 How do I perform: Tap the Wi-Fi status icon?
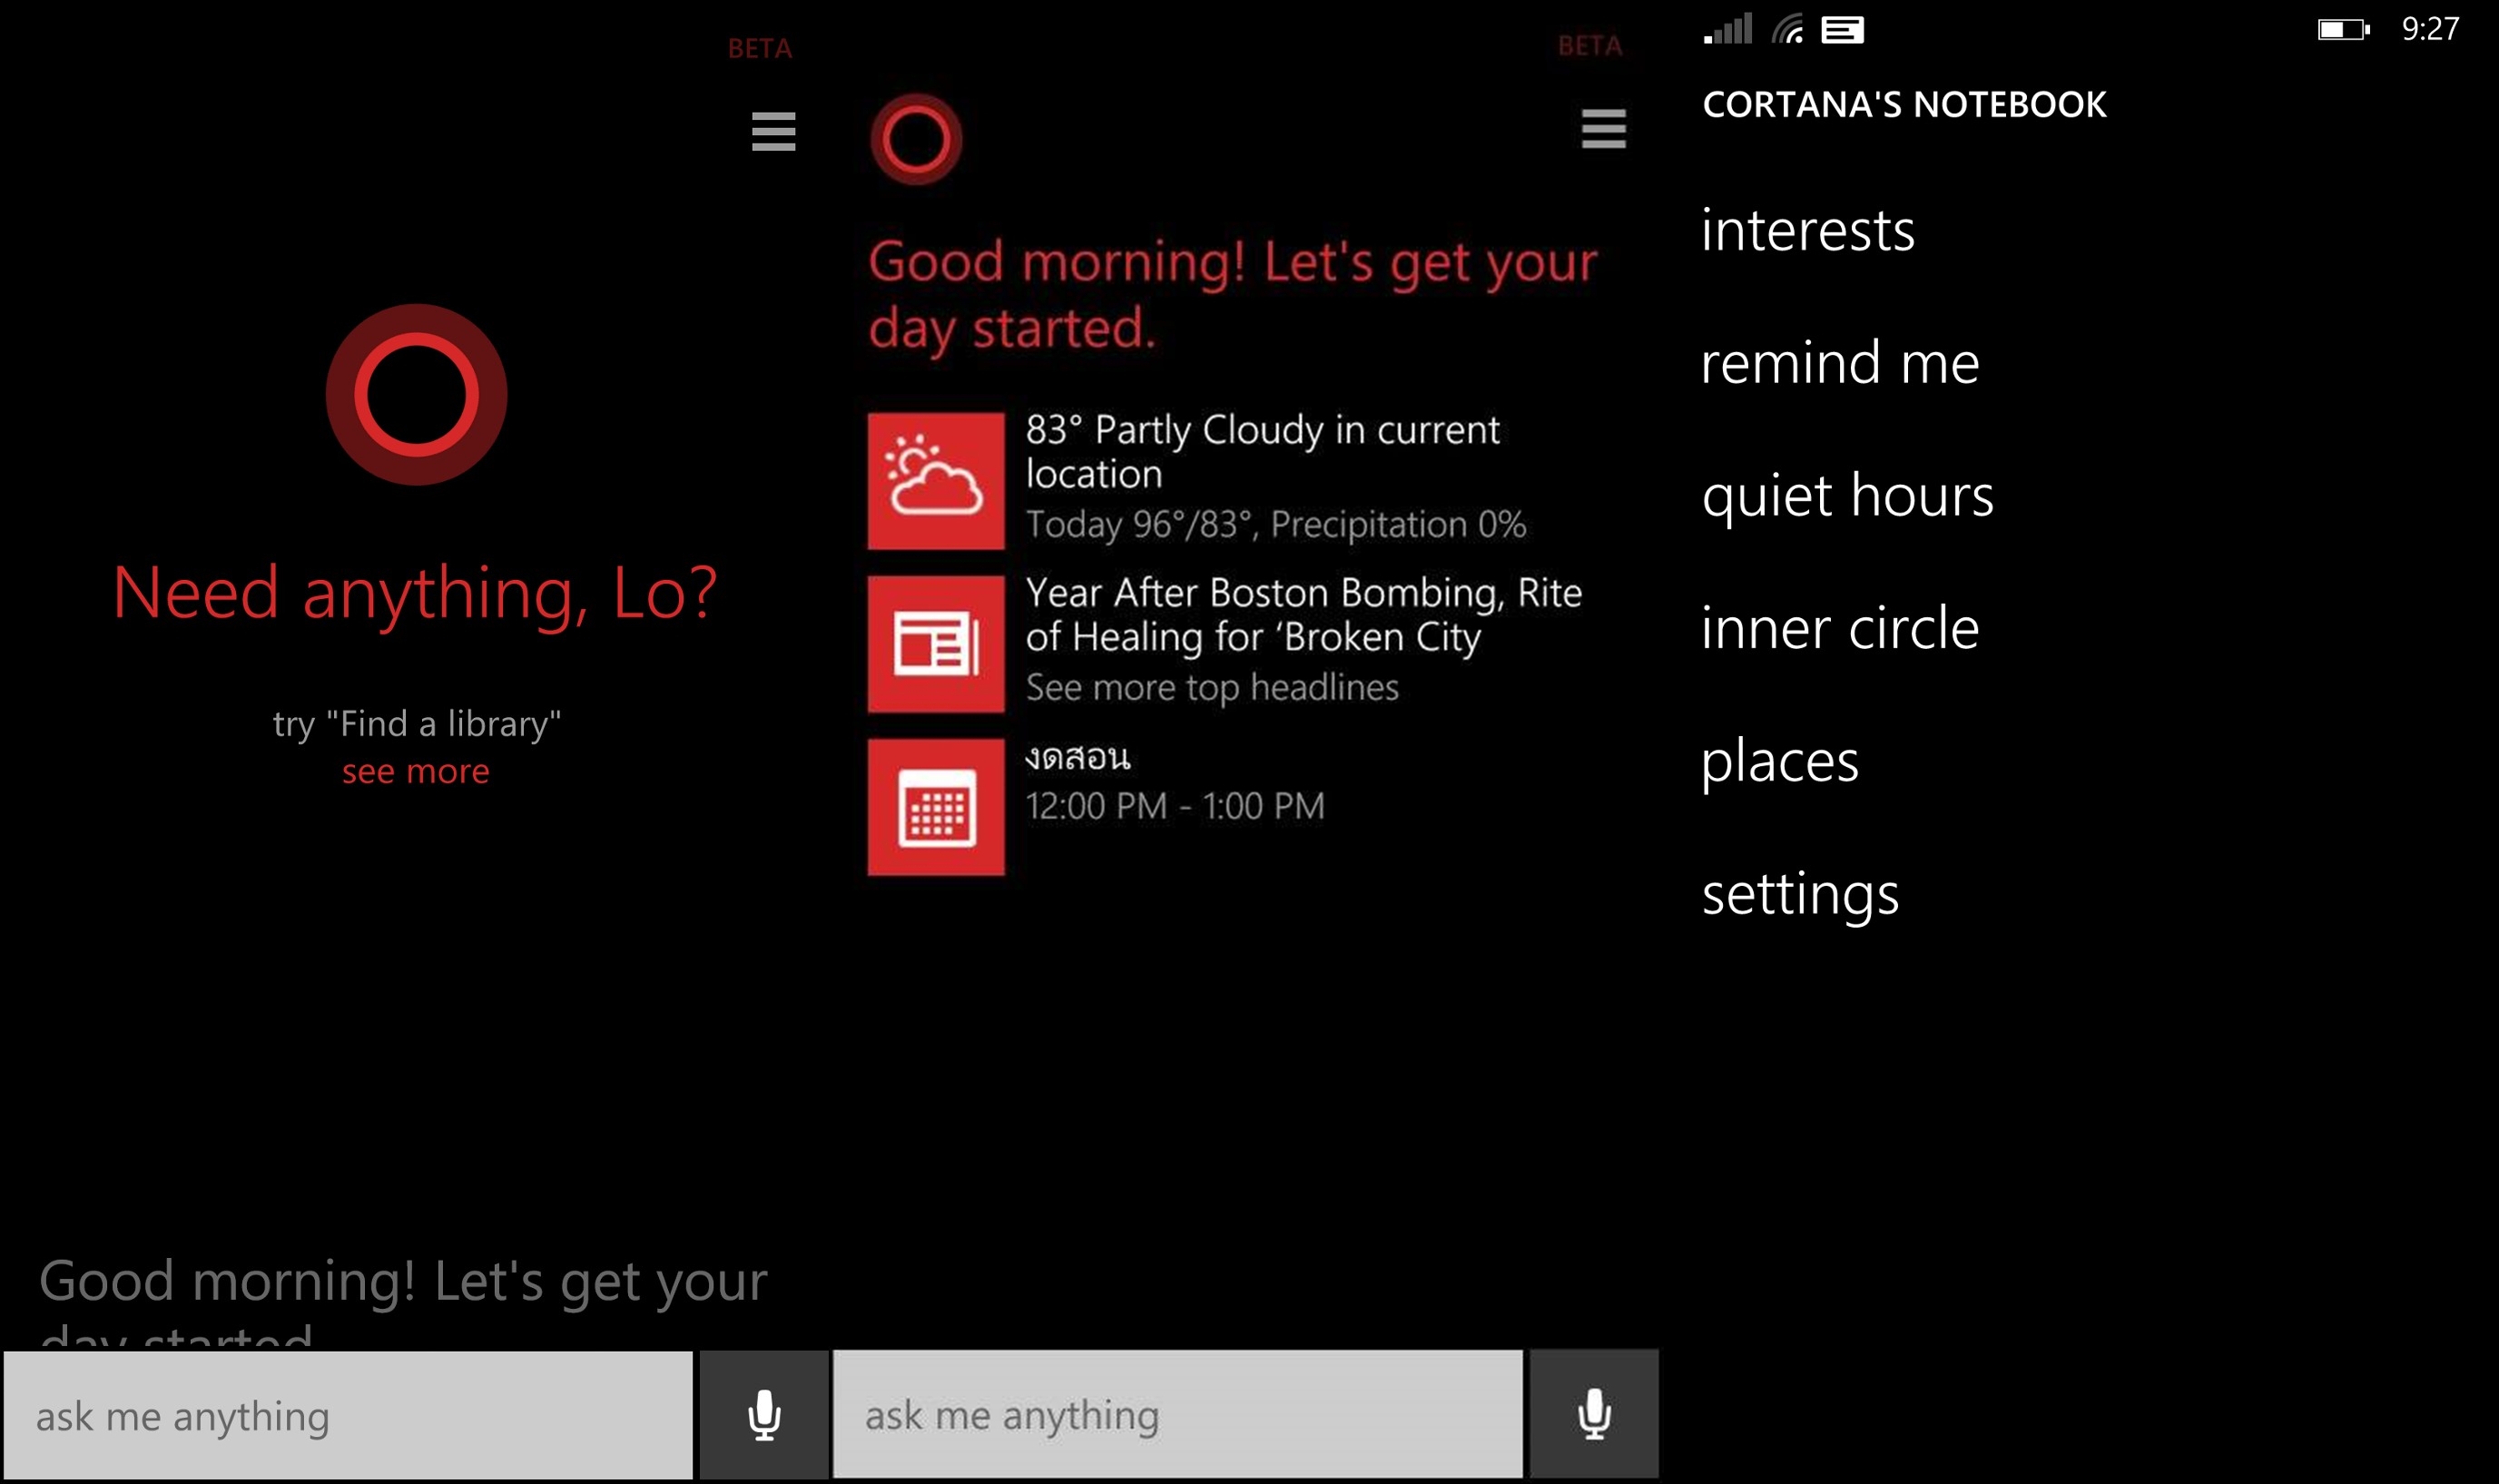point(1788,29)
